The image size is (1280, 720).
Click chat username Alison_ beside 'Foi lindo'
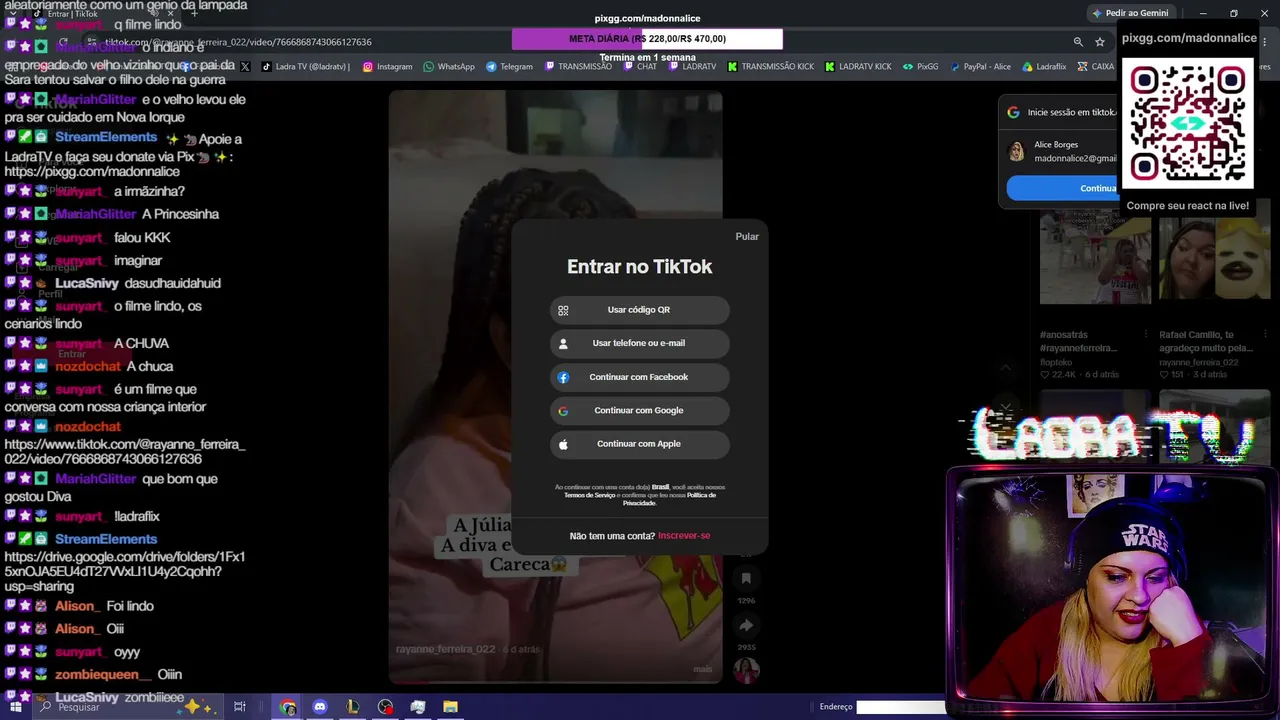tap(76, 606)
